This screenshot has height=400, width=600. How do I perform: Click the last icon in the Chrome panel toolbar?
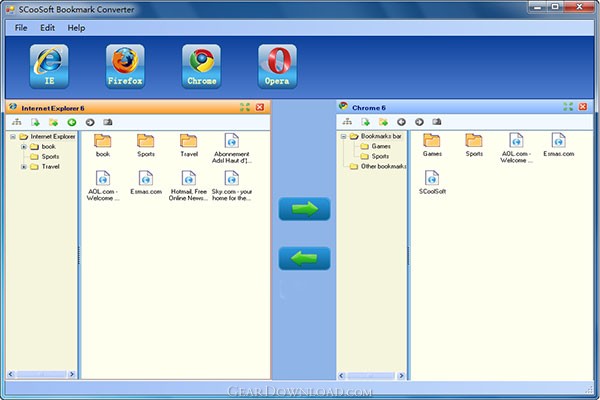point(437,122)
